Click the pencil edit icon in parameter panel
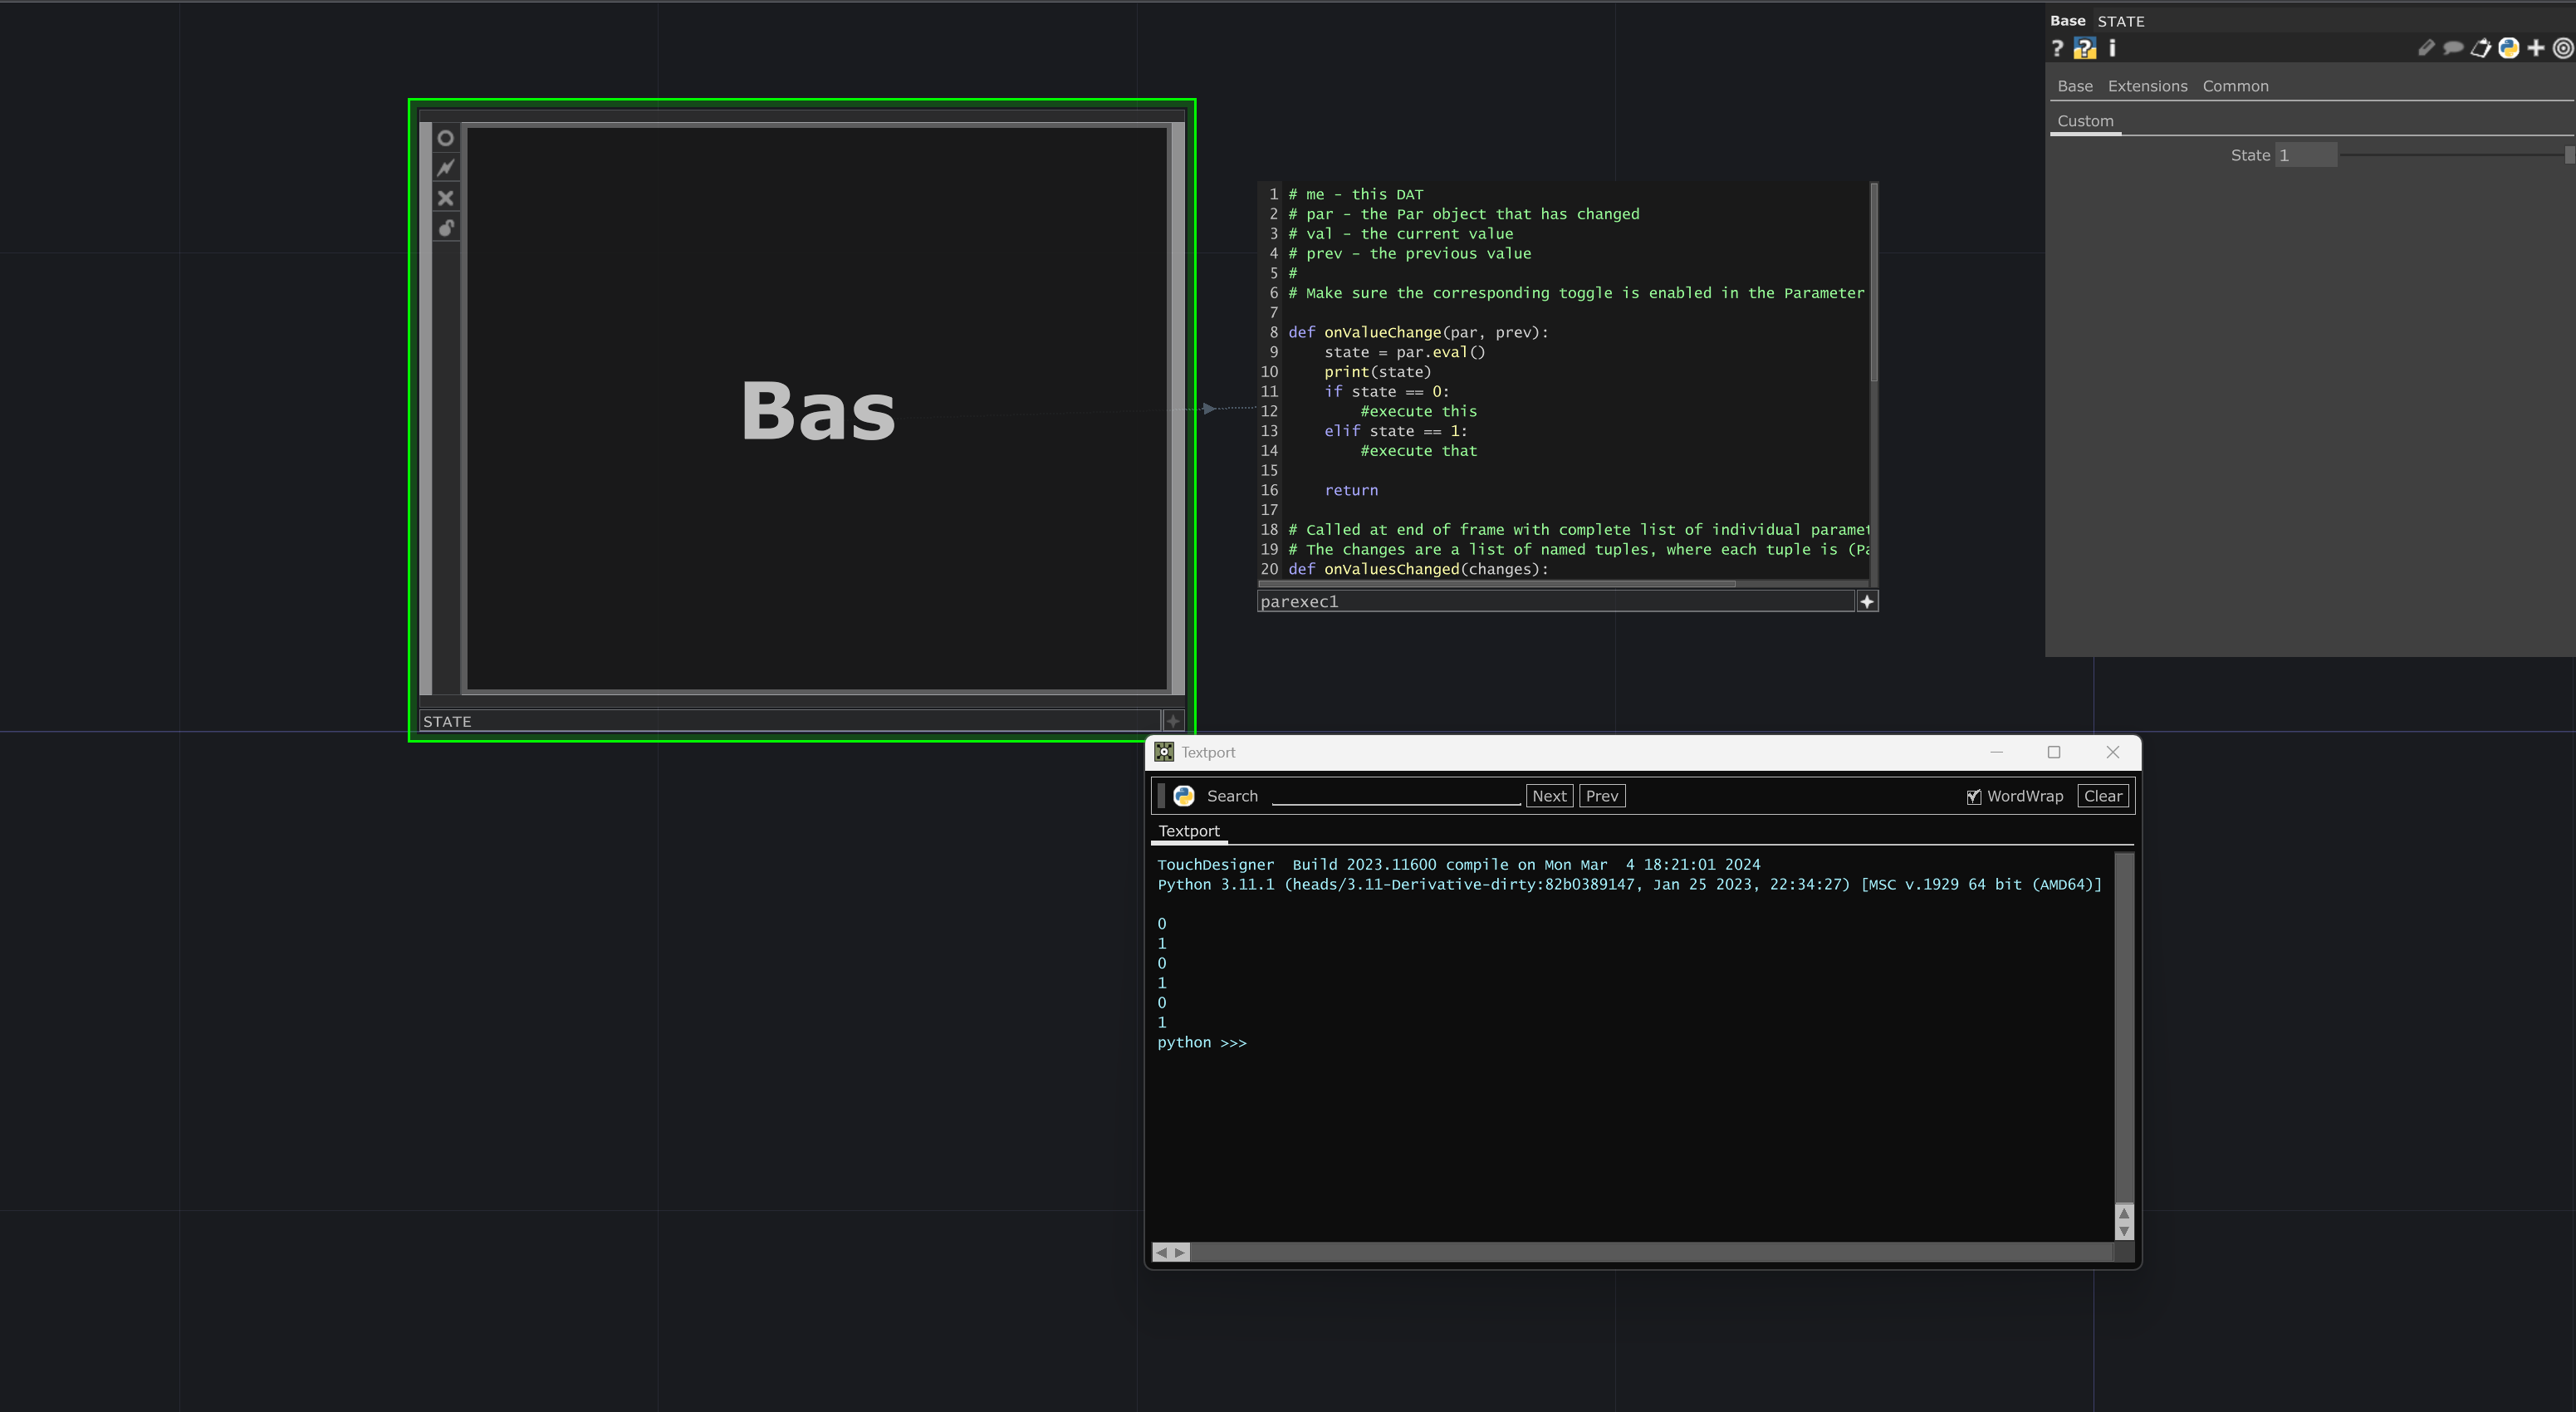This screenshot has width=2576, height=1412. click(x=2426, y=48)
